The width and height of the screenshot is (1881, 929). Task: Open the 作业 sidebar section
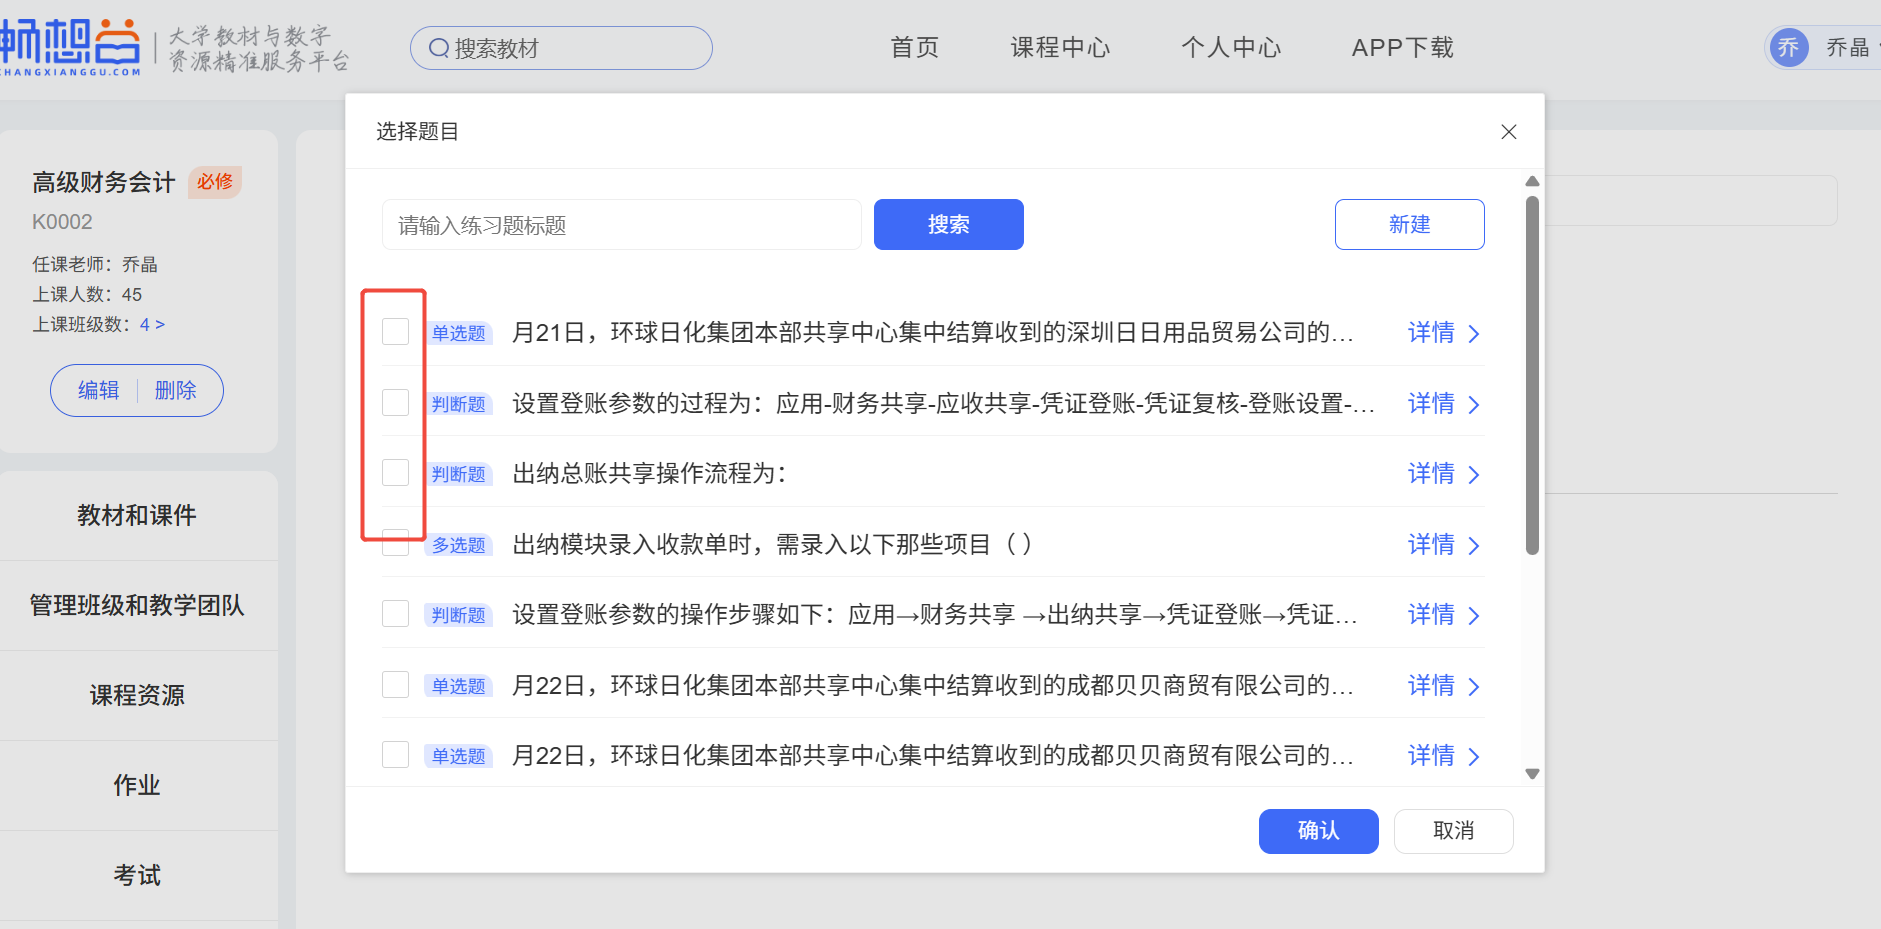pyautogui.click(x=137, y=785)
